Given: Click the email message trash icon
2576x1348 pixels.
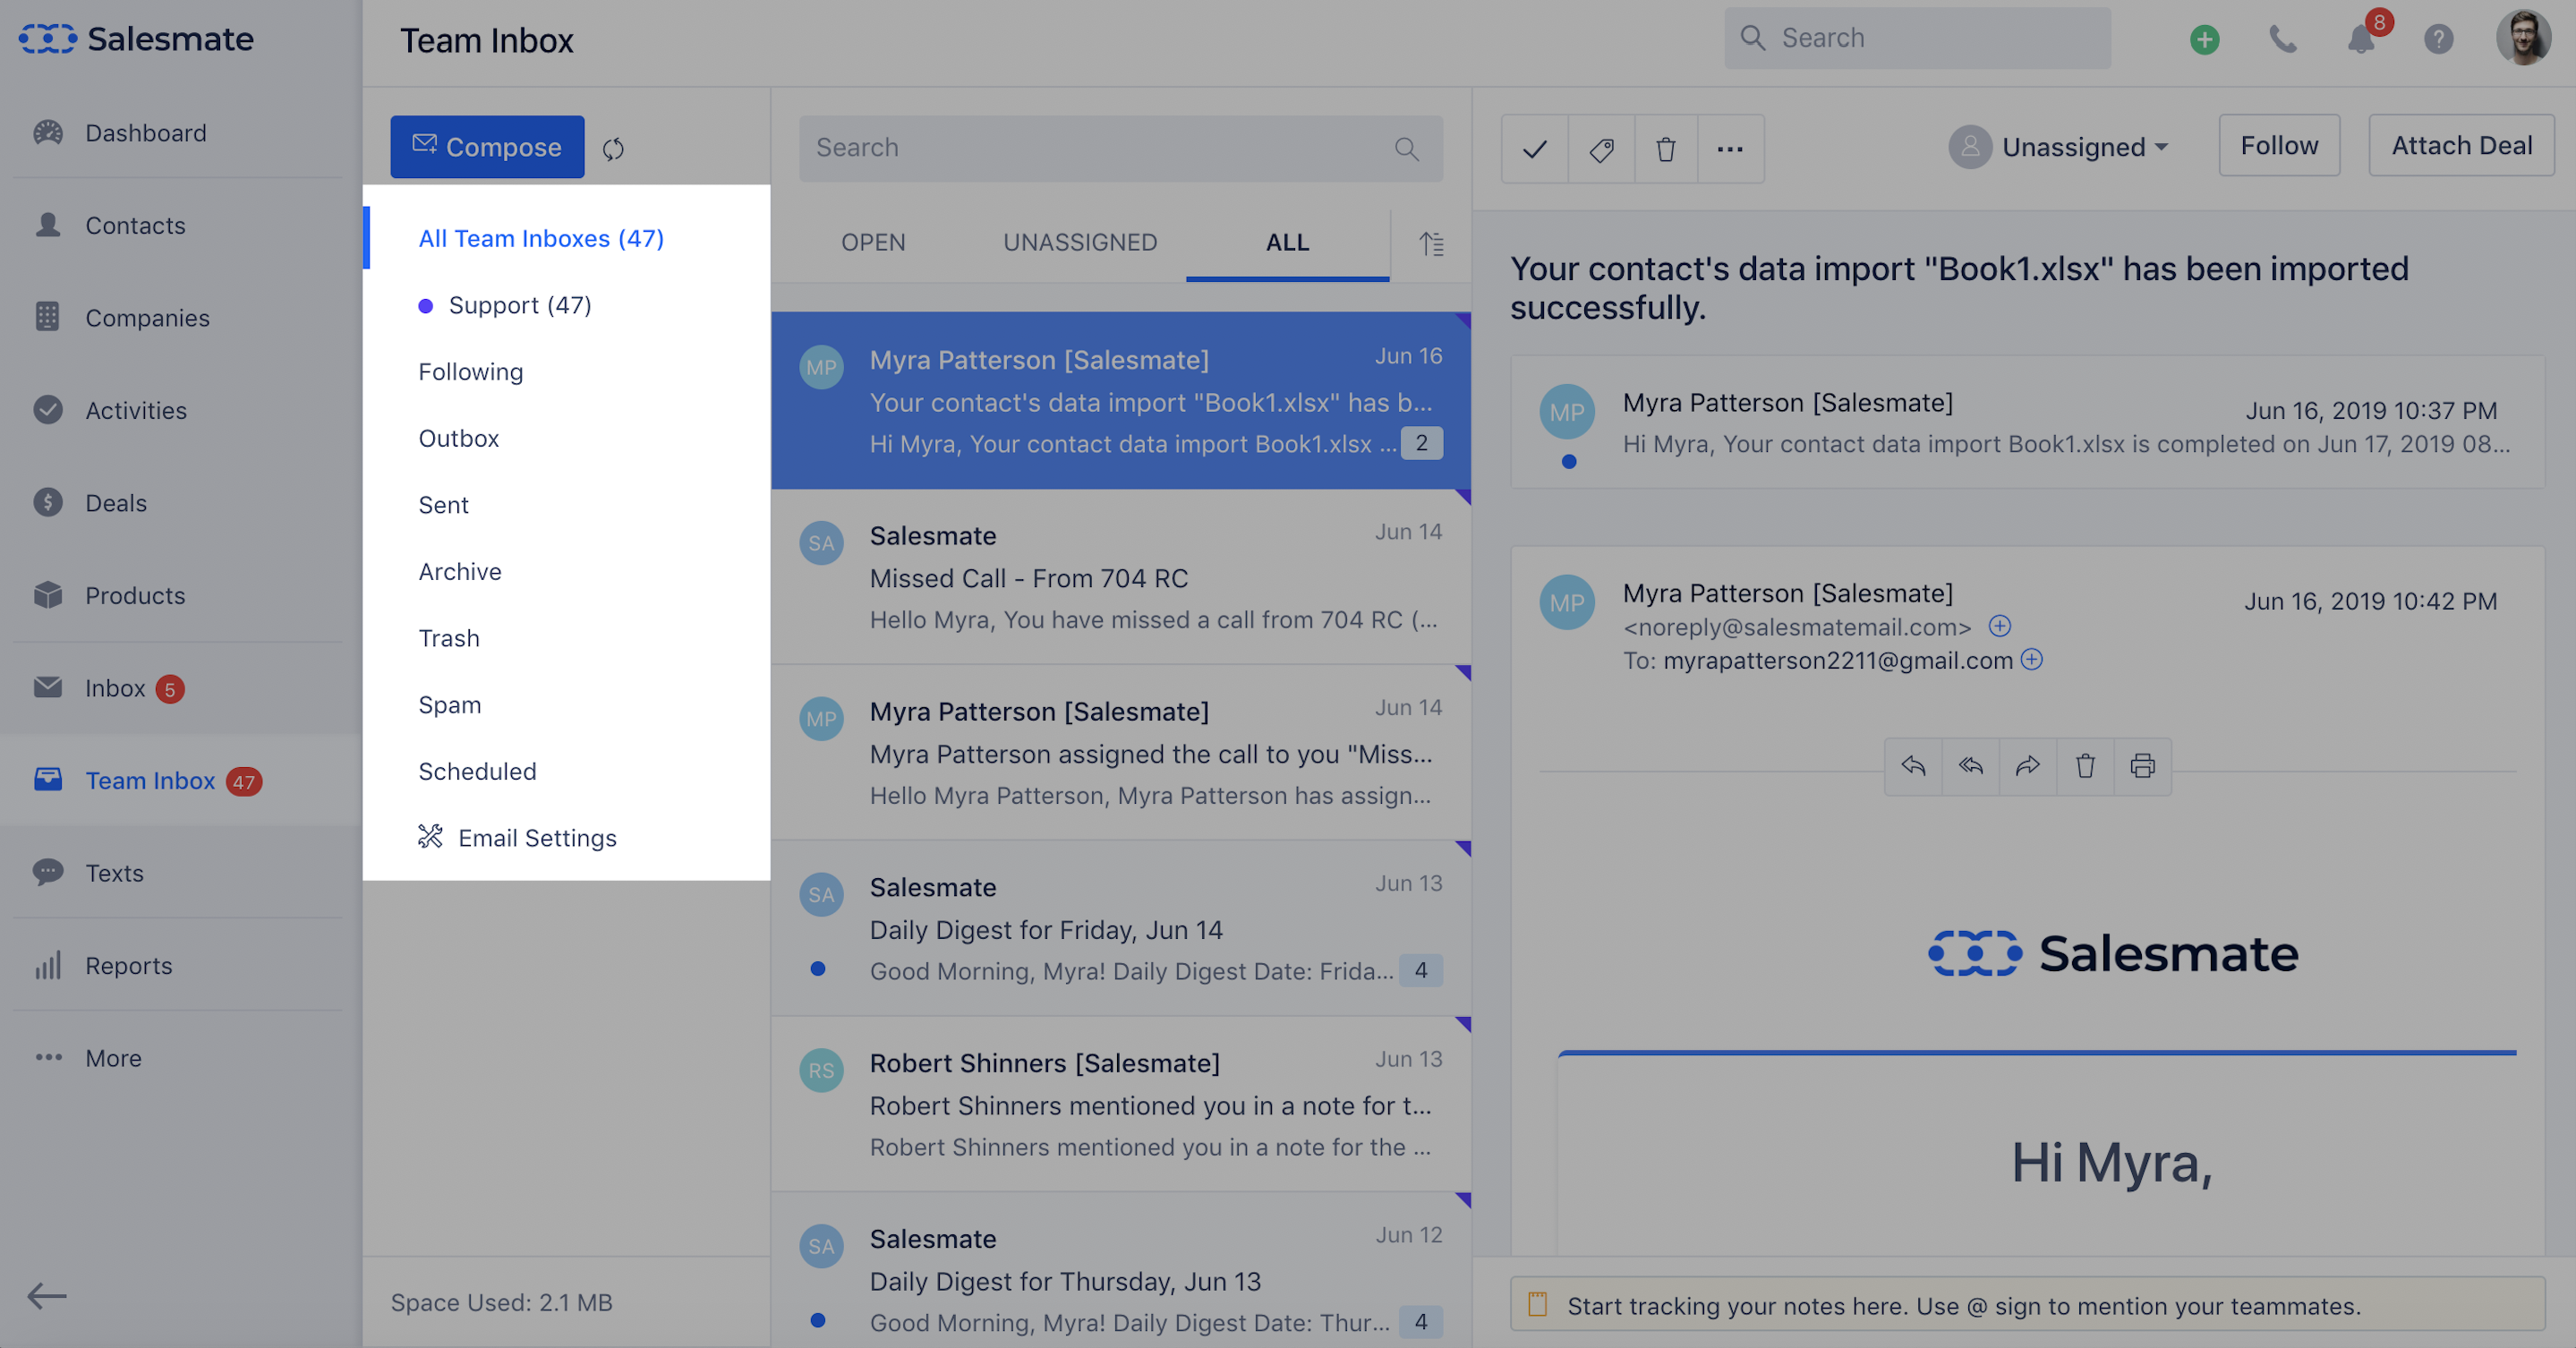Looking at the screenshot, I should [x=2085, y=766].
